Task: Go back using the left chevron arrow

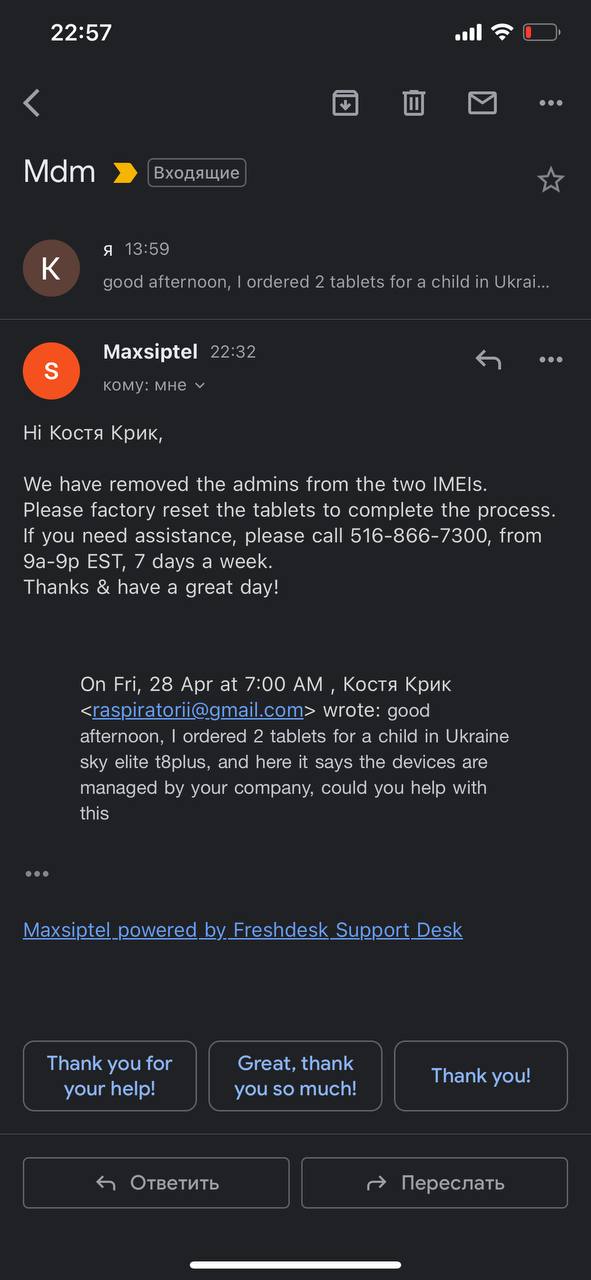Action: click(32, 102)
